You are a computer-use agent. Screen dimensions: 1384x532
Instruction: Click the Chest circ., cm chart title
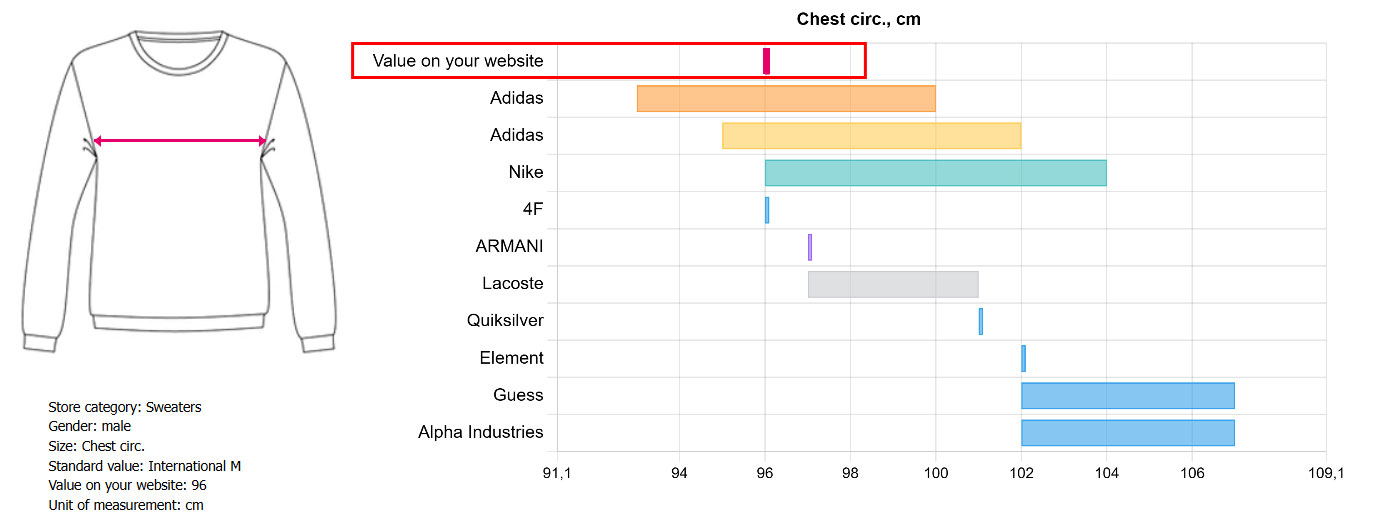(x=858, y=19)
